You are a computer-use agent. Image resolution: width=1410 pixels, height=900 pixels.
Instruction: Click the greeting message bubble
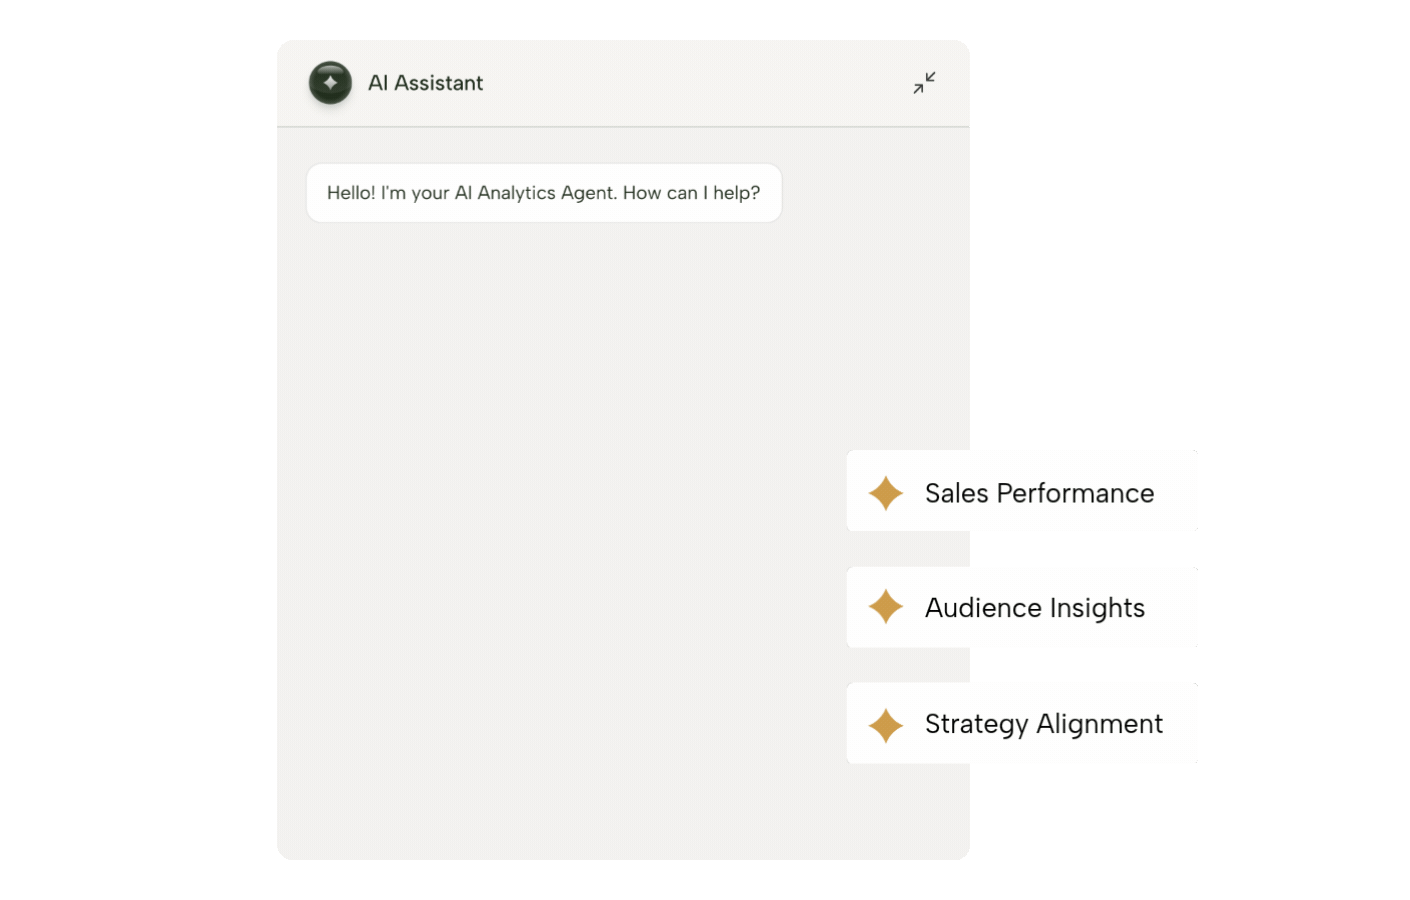[x=543, y=193]
